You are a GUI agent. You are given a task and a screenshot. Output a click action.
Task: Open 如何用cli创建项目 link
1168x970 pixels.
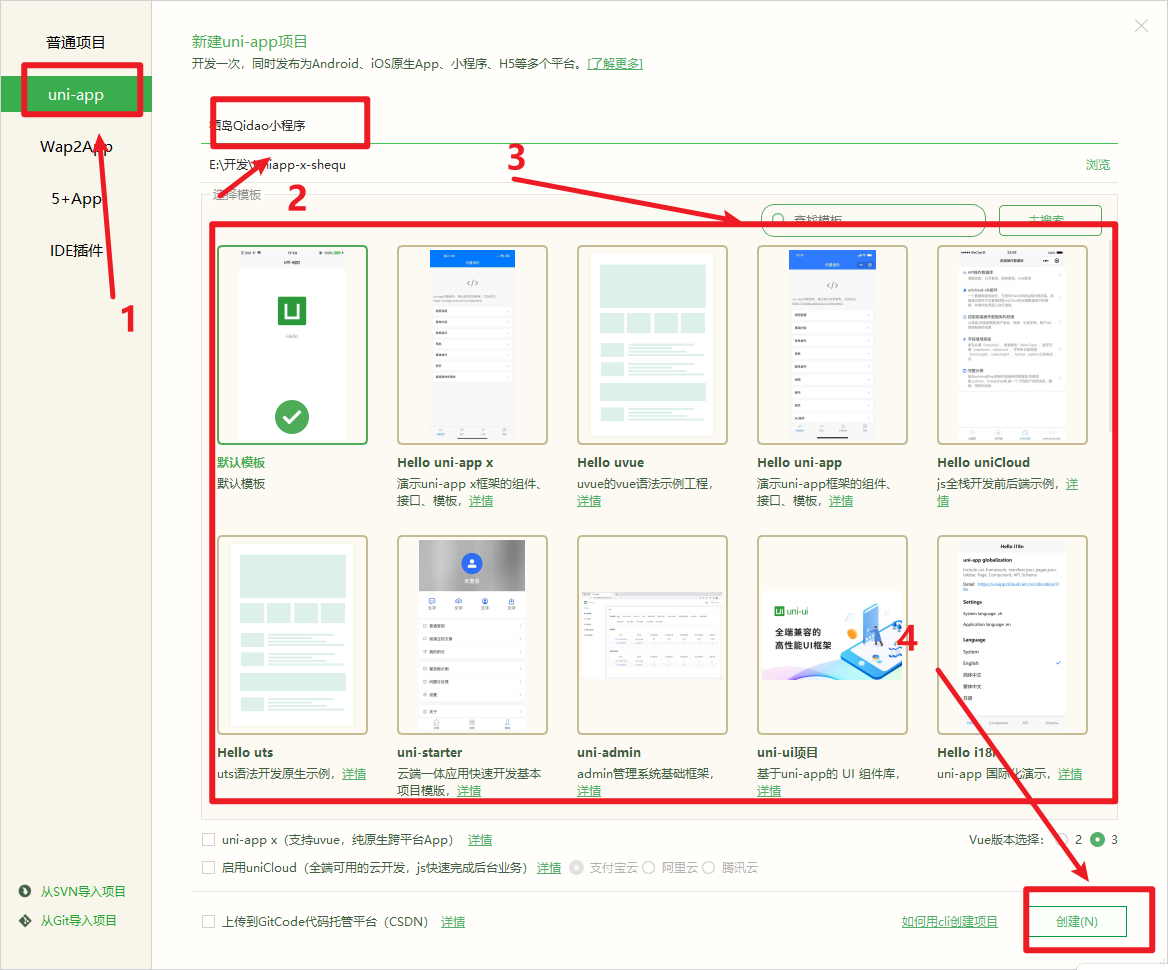coord(950,922)
